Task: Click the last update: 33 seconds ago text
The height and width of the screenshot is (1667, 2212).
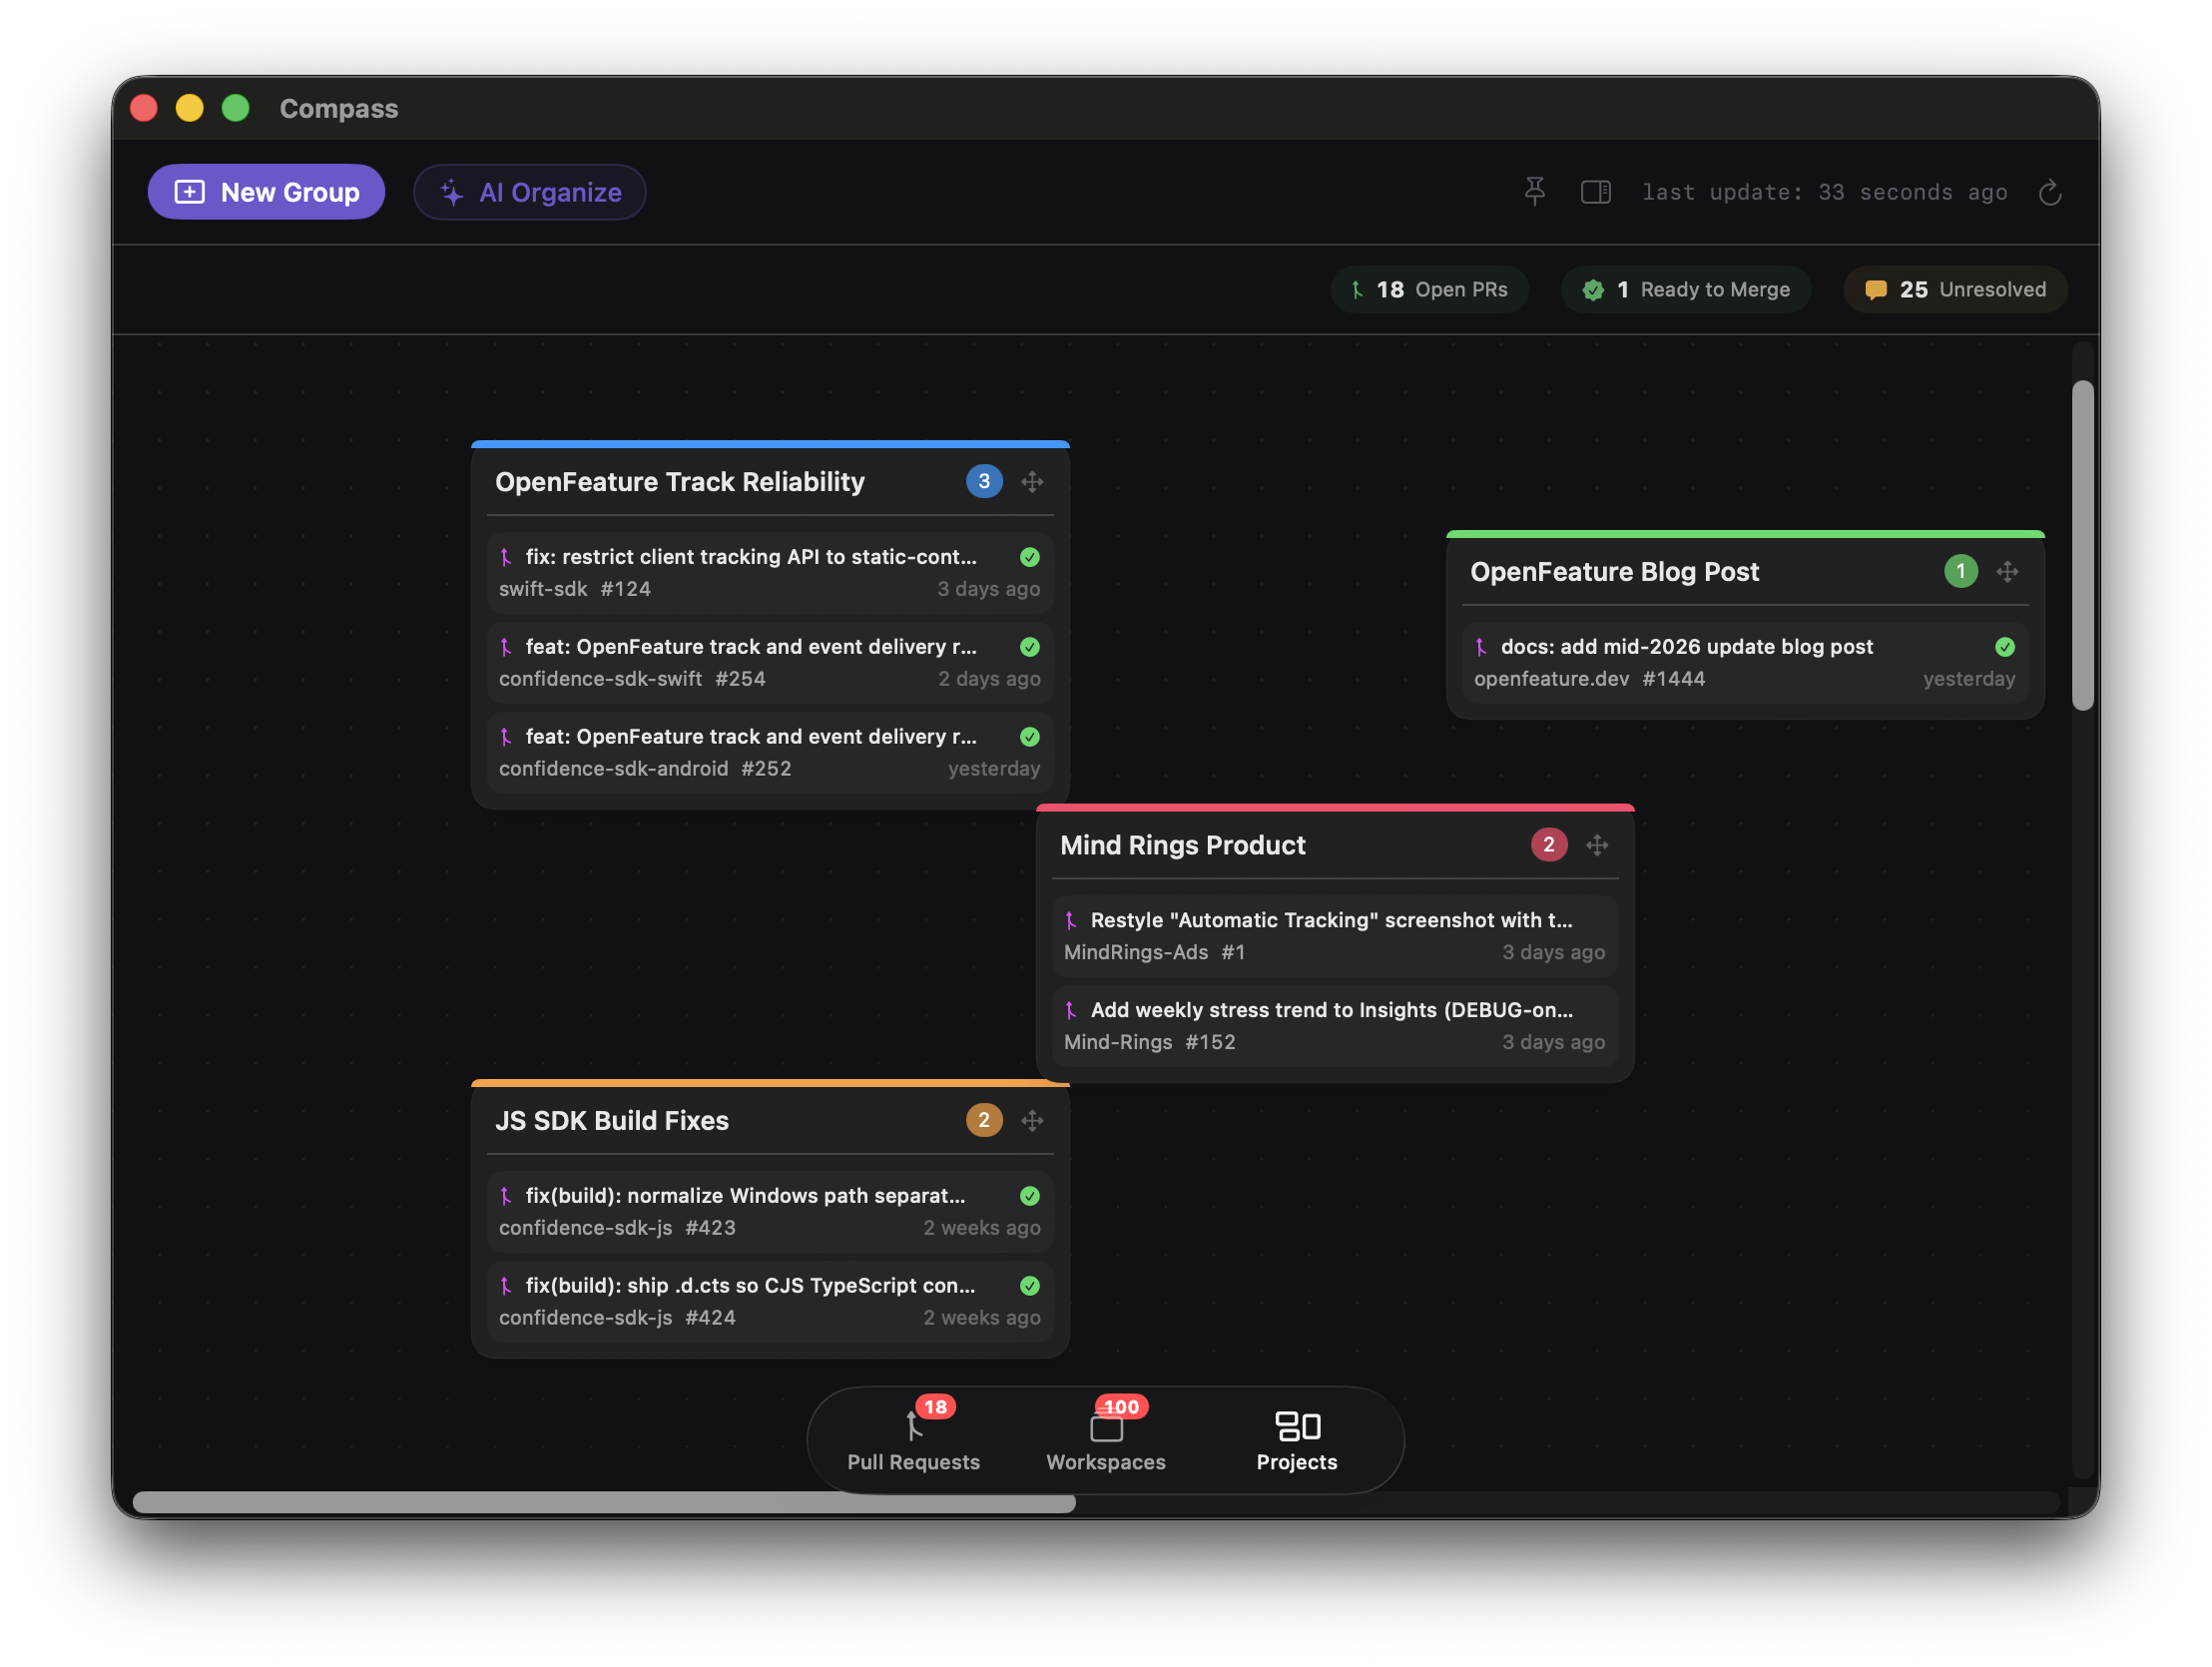Action: [1825, 192]
